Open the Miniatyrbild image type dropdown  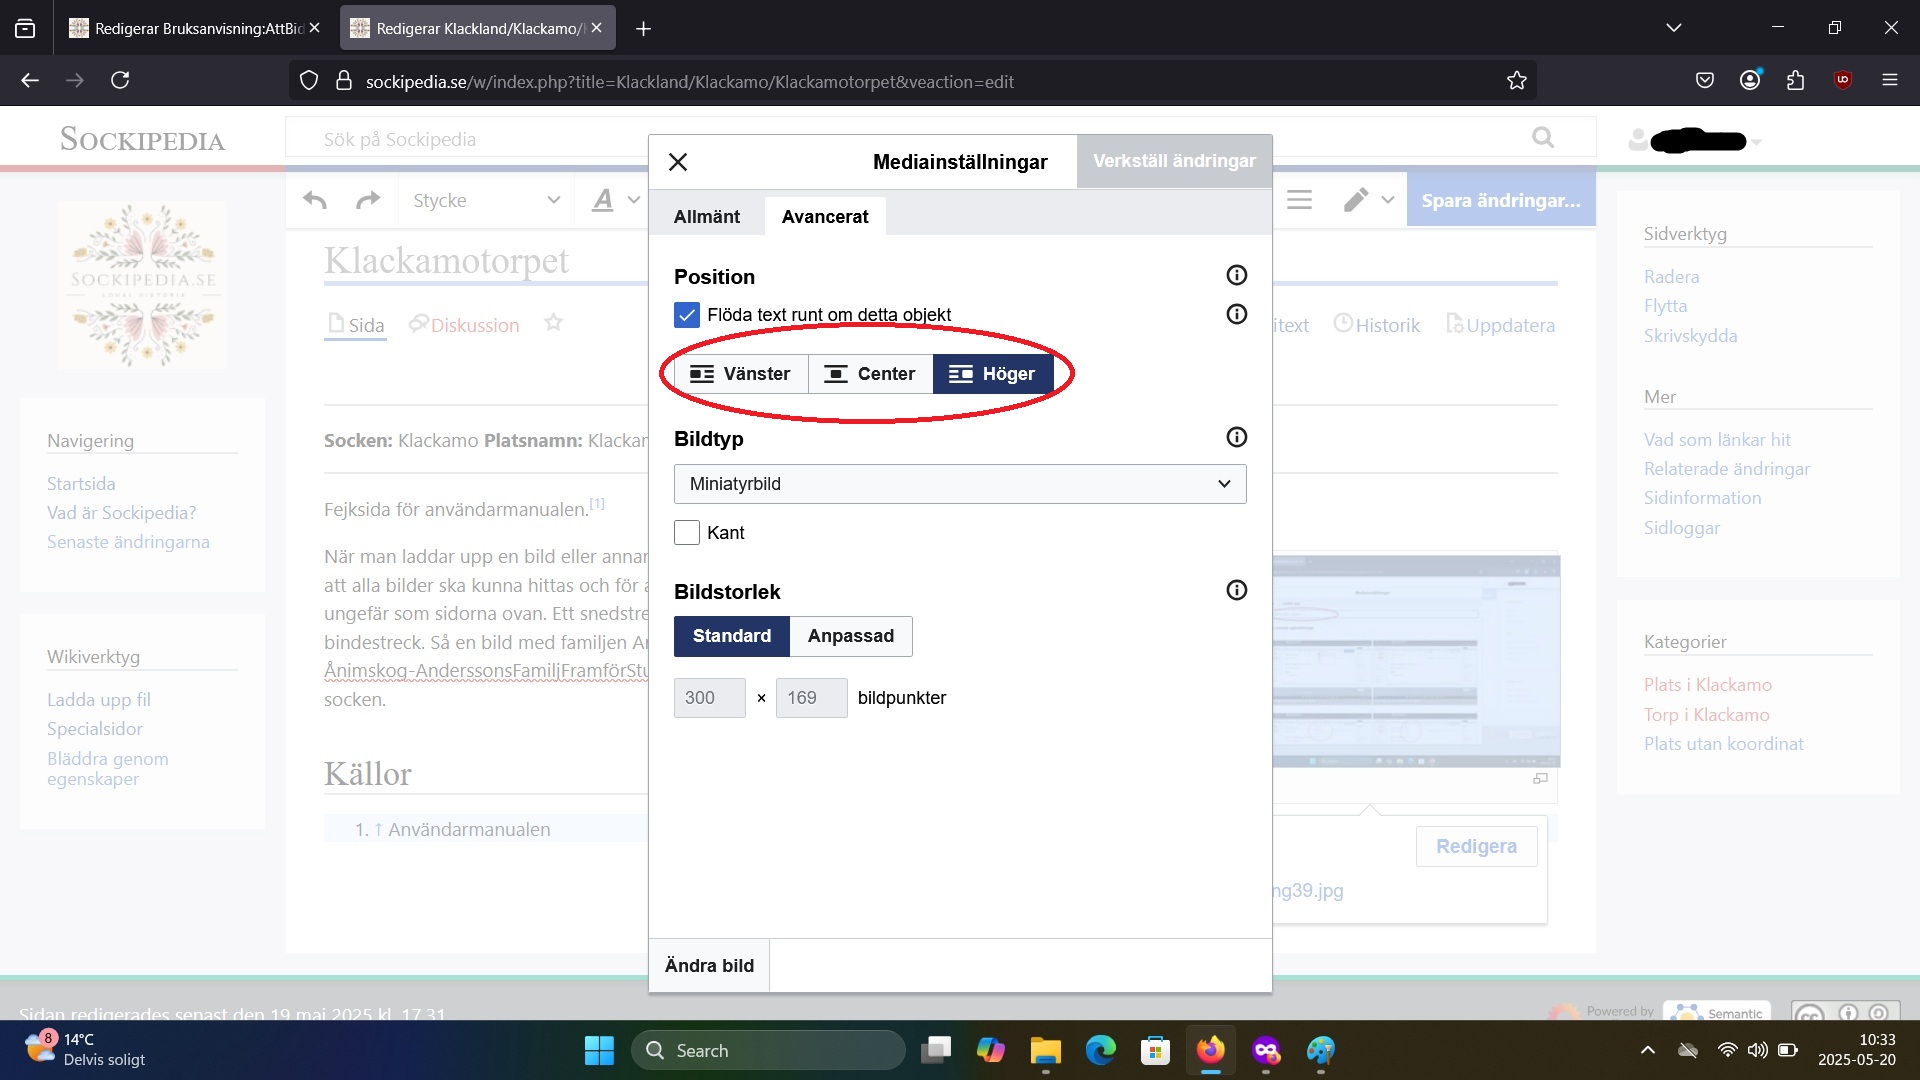pyautogui.click(x=959, y=484)
